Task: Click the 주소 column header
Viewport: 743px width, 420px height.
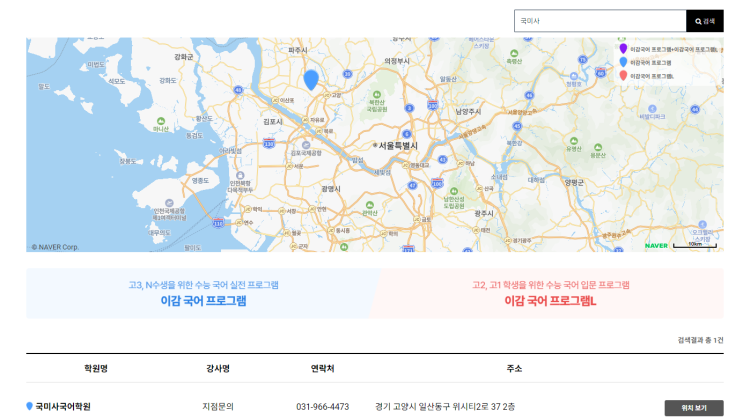Action: tap(514, 368)
